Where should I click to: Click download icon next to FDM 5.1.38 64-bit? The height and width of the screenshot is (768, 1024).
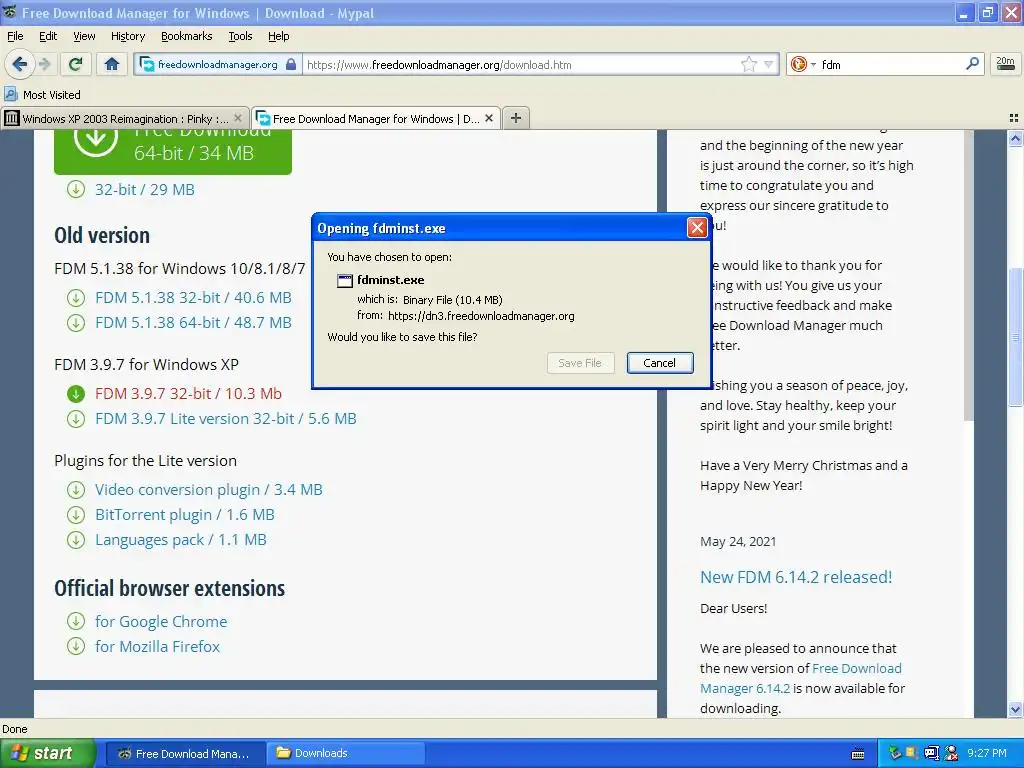click(76, 323)
